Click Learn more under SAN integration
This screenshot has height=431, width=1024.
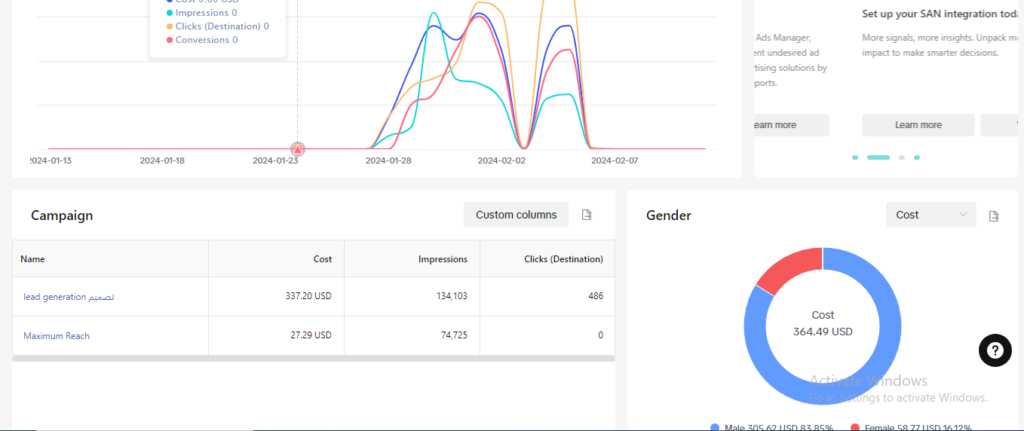pos(917,125)
